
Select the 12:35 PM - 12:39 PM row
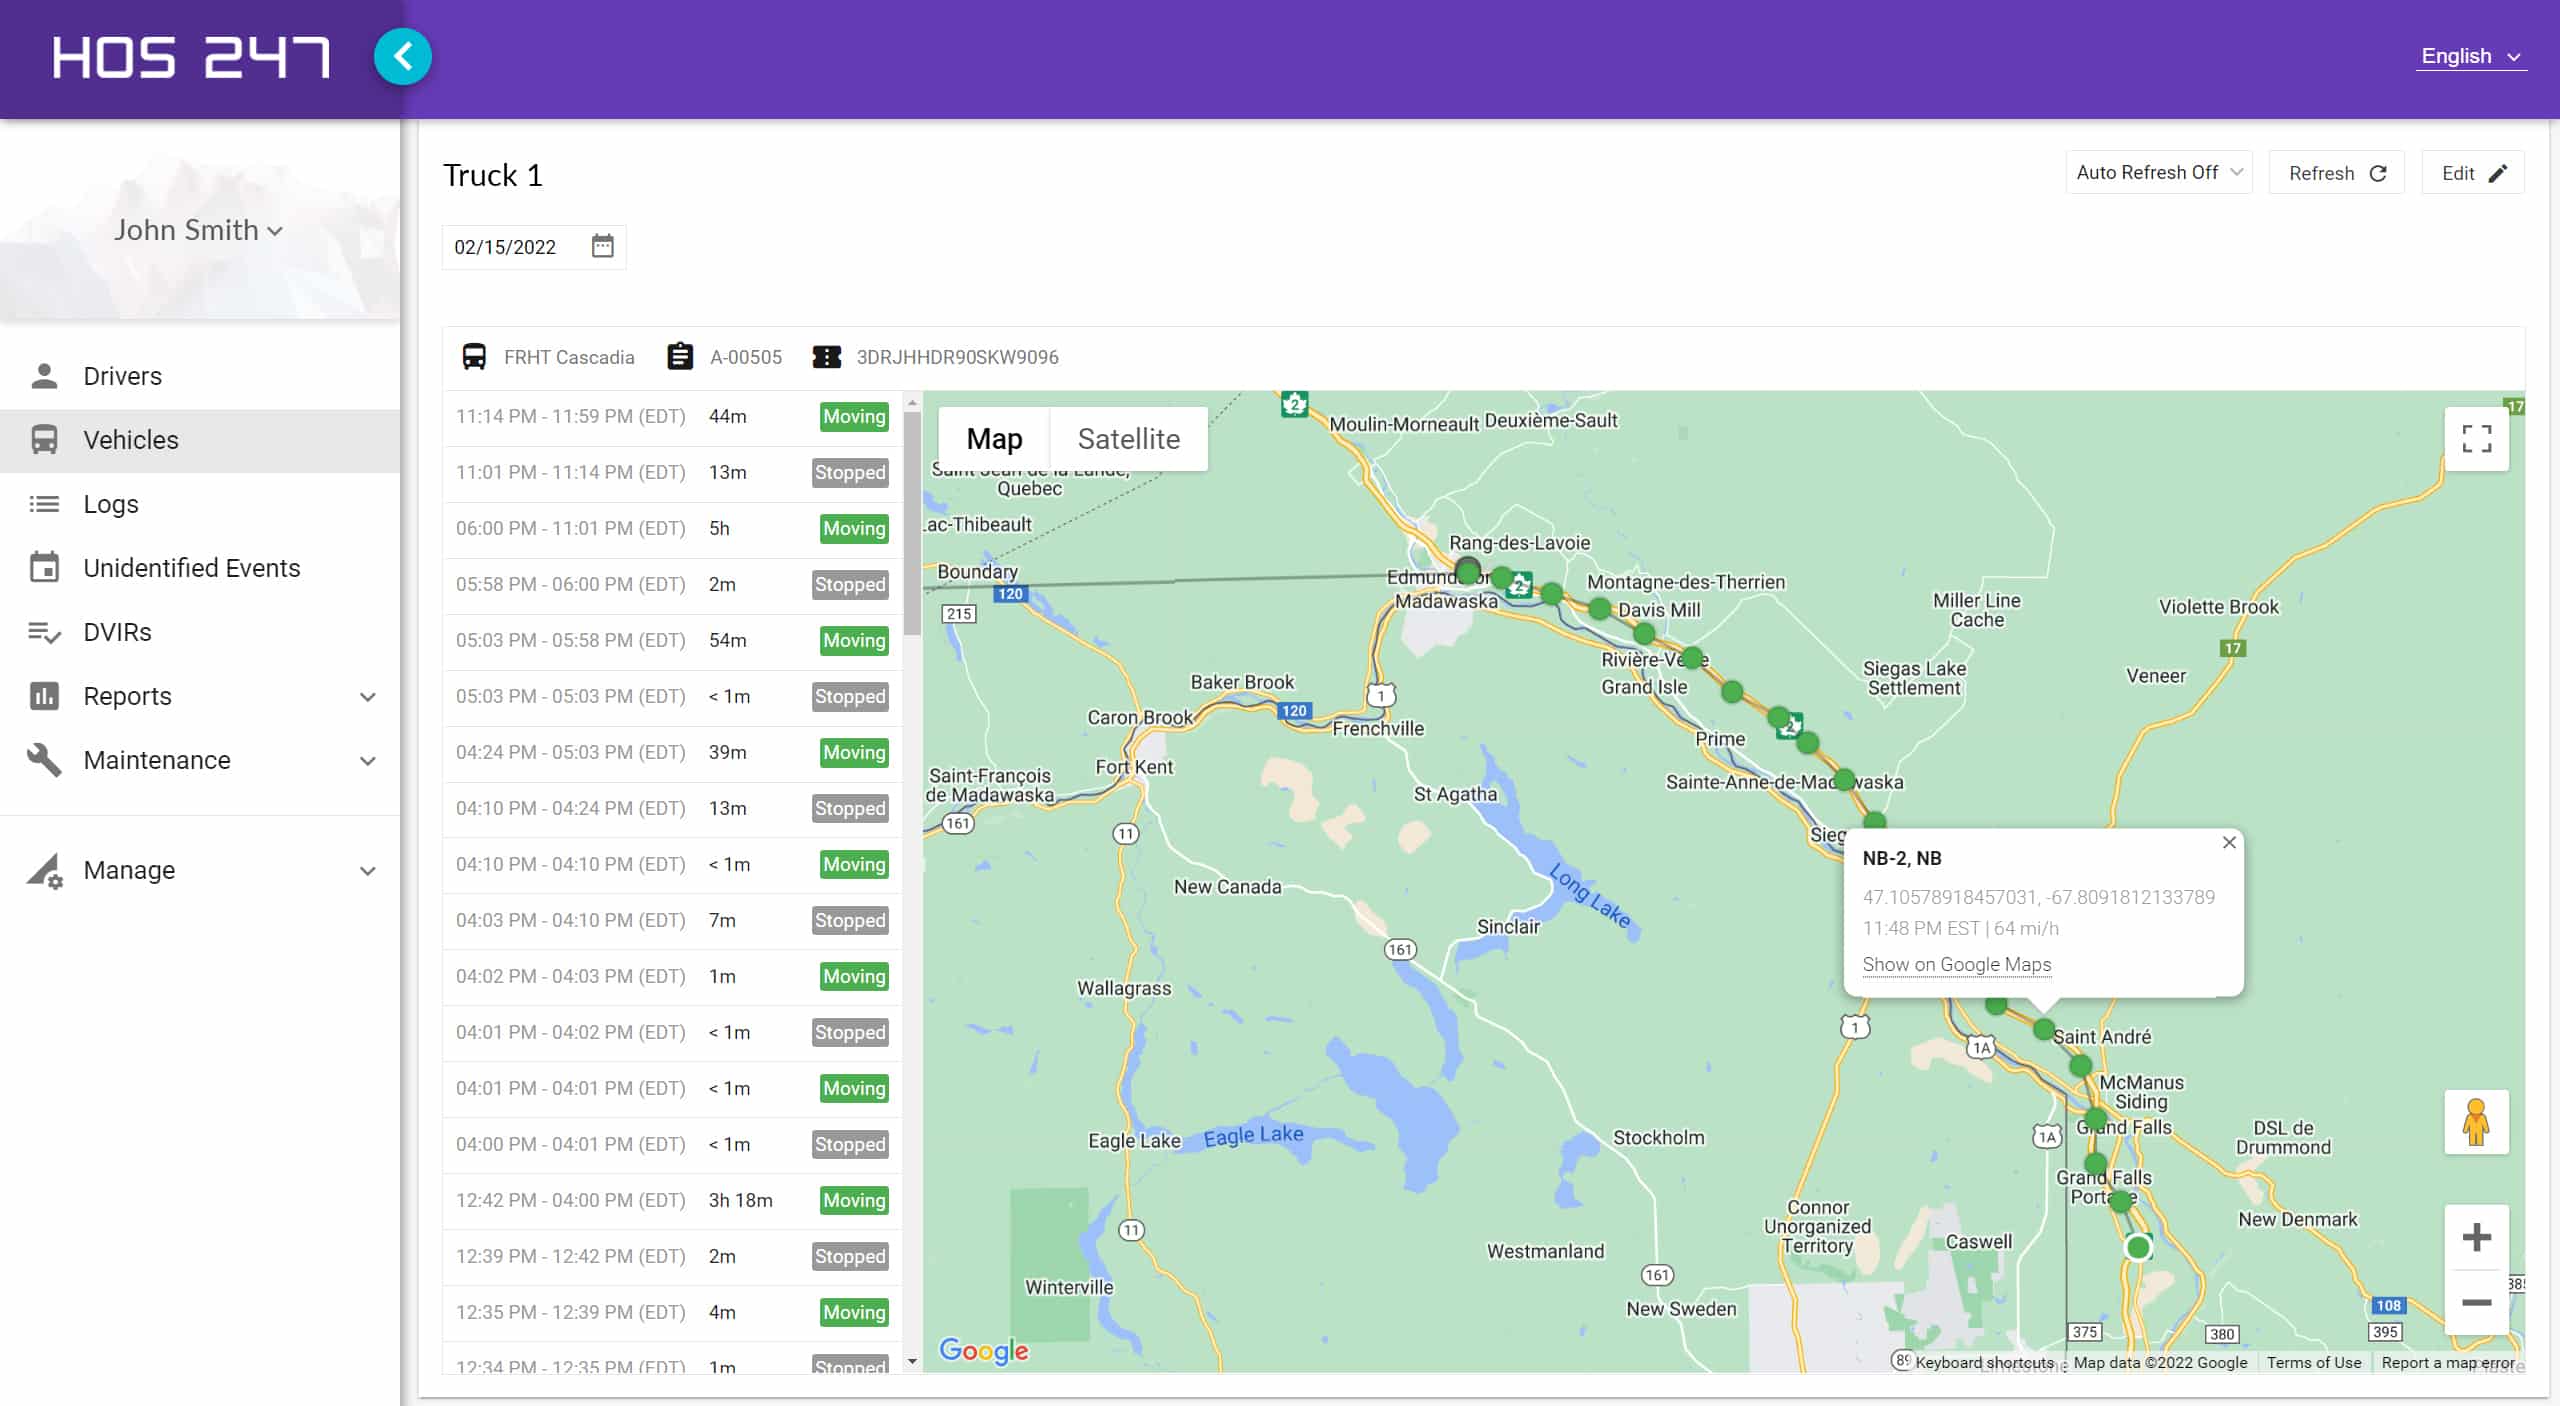pos(672,1313)
